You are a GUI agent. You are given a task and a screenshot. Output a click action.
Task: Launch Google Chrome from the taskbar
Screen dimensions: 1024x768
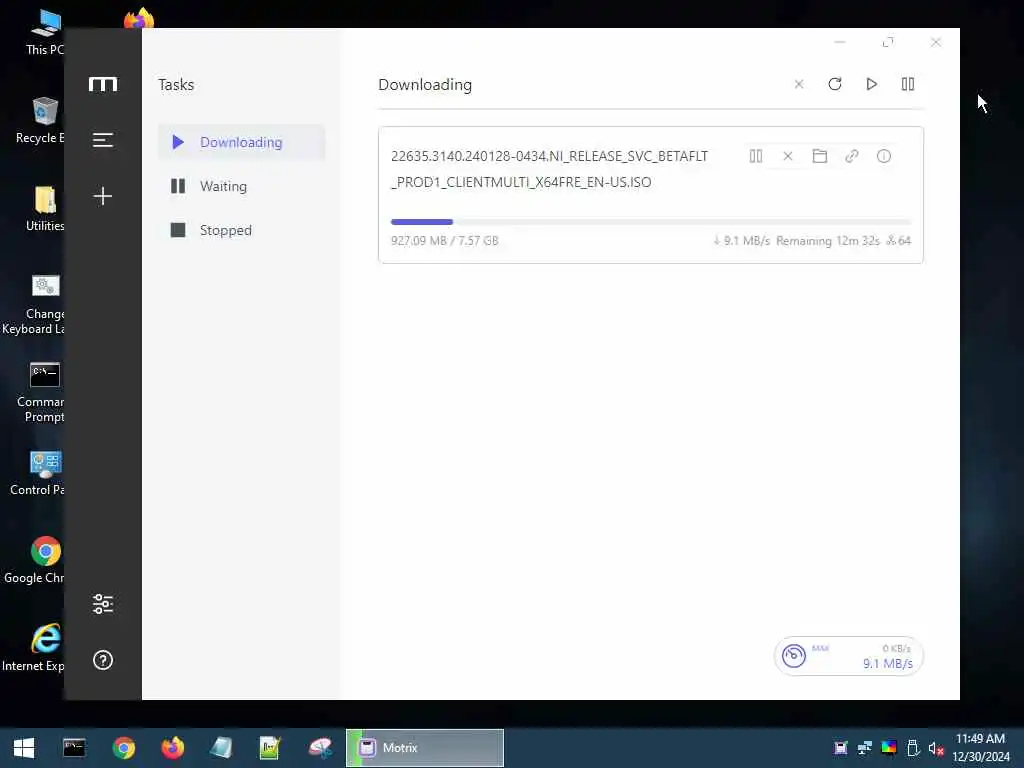click(123, 748)
